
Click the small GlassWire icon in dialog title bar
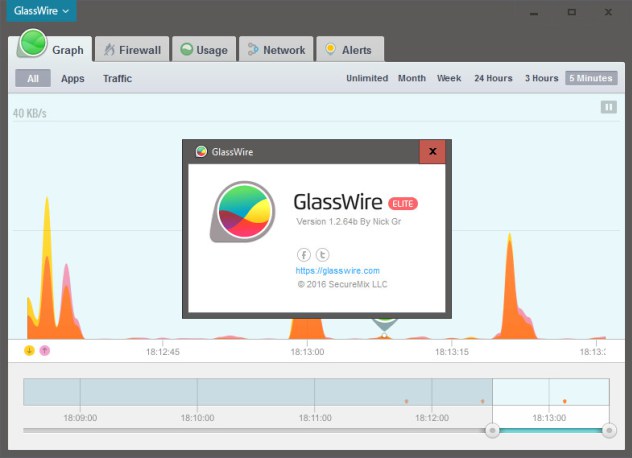[x=201, y=152]
